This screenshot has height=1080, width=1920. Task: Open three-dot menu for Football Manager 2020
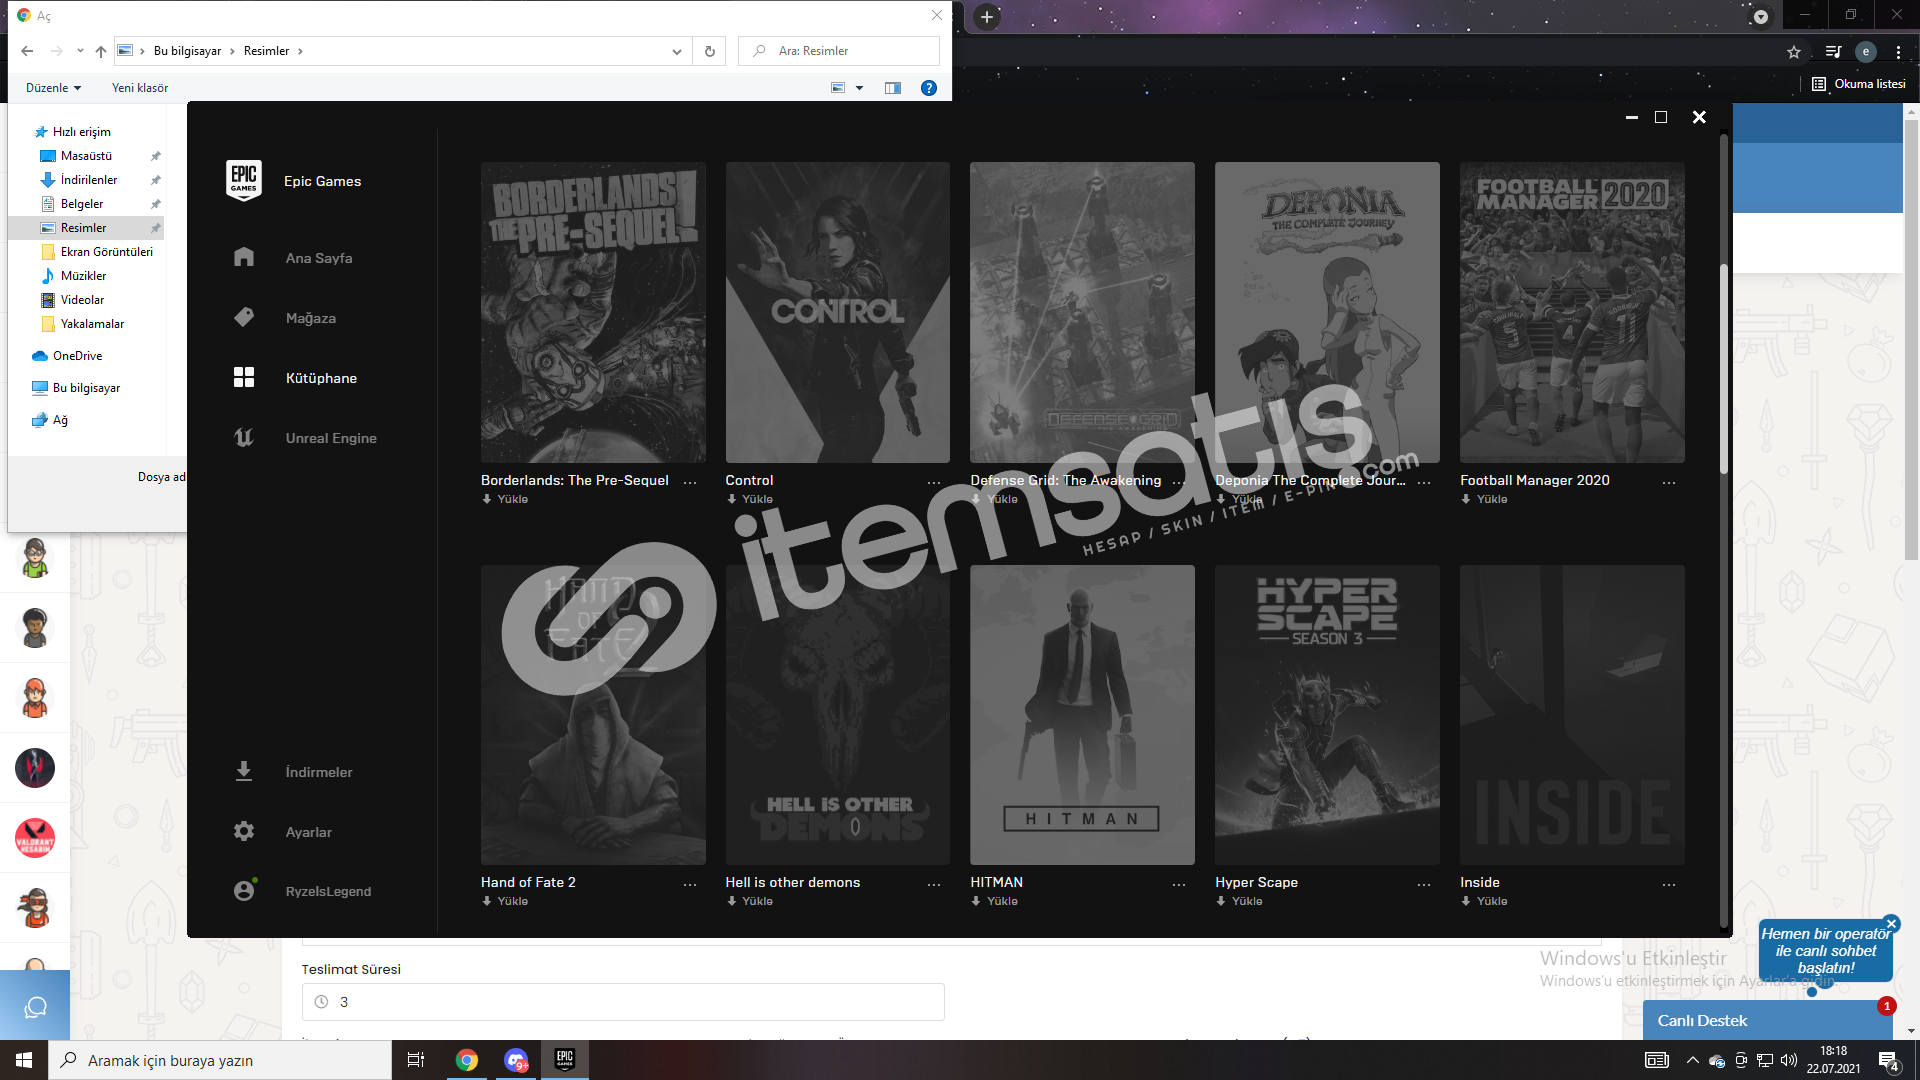click(1669, 482)
